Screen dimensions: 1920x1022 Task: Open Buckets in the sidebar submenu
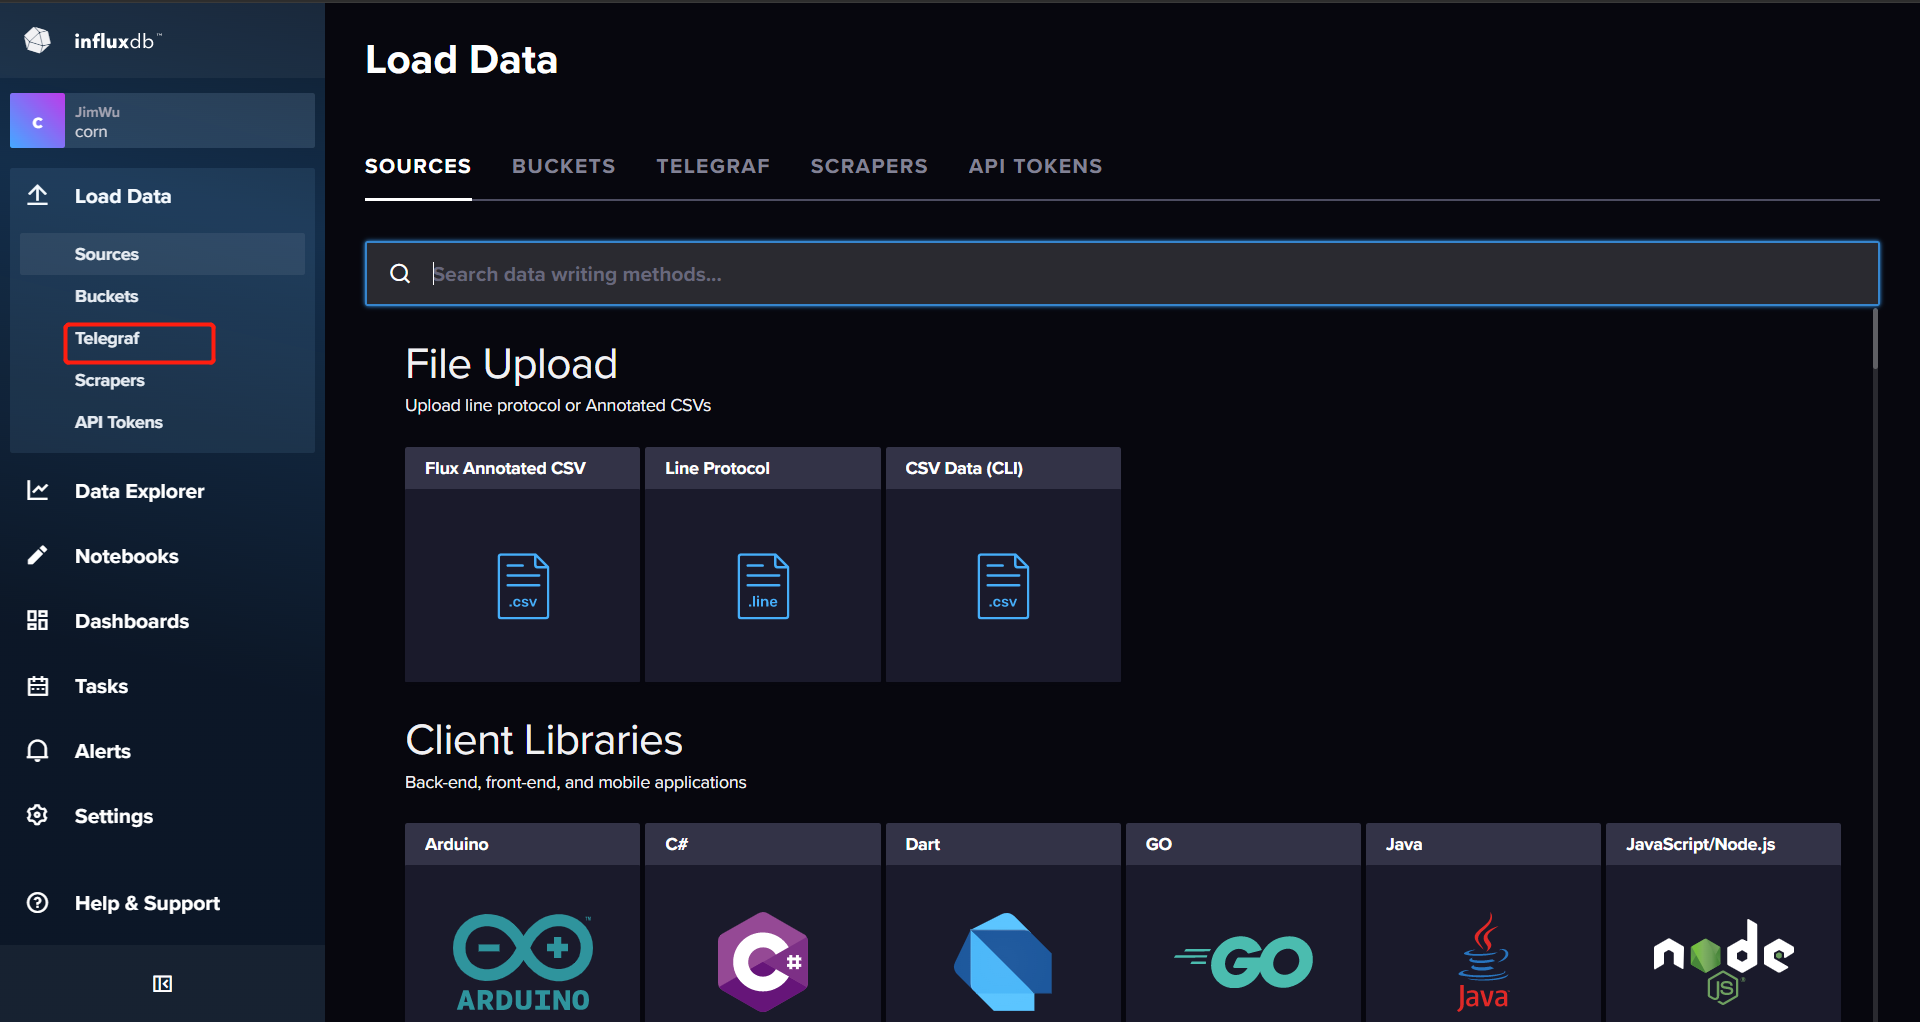pyautogui.click(x=106, y=296)
